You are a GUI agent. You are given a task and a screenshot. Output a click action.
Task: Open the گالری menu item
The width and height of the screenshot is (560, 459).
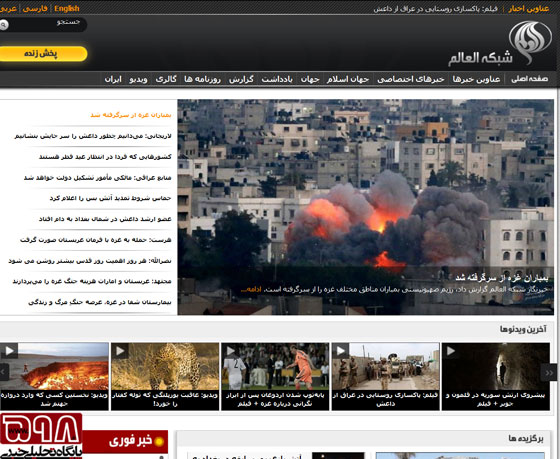[x=166, y=79]
